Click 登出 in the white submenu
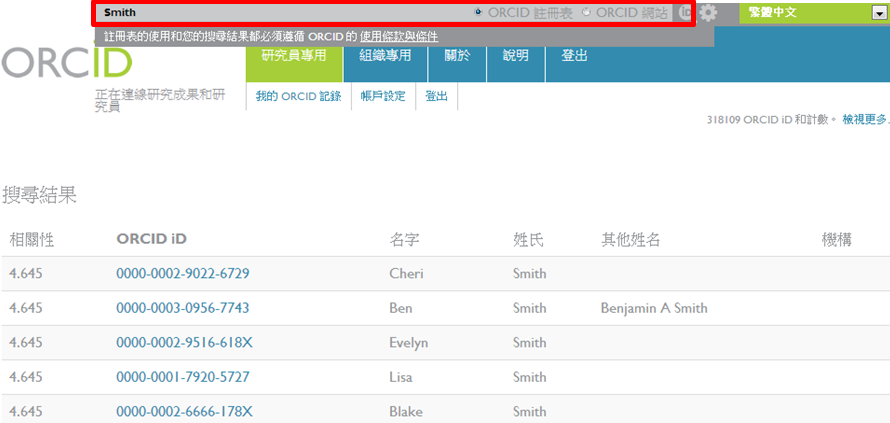 [436, 96]
